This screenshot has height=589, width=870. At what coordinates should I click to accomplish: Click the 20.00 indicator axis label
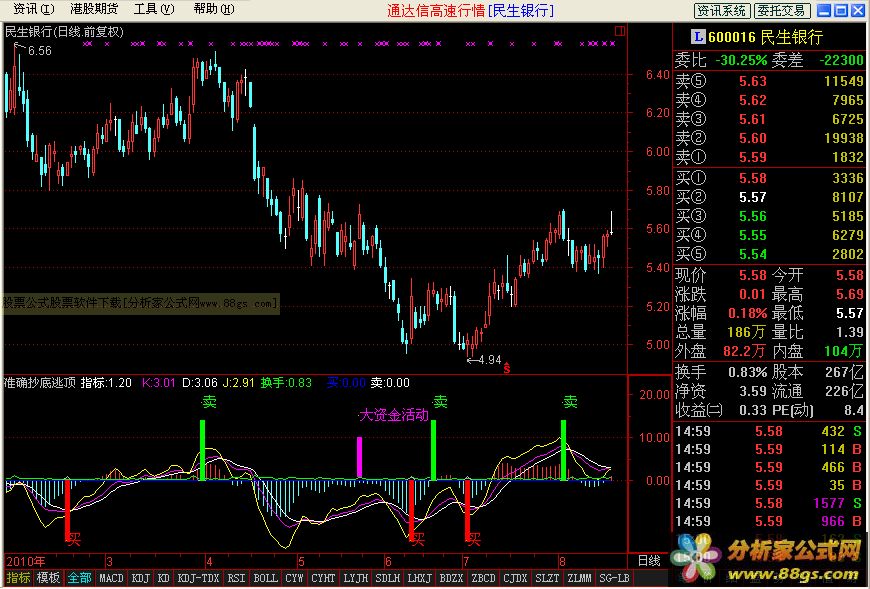click(x=655, y=395)
